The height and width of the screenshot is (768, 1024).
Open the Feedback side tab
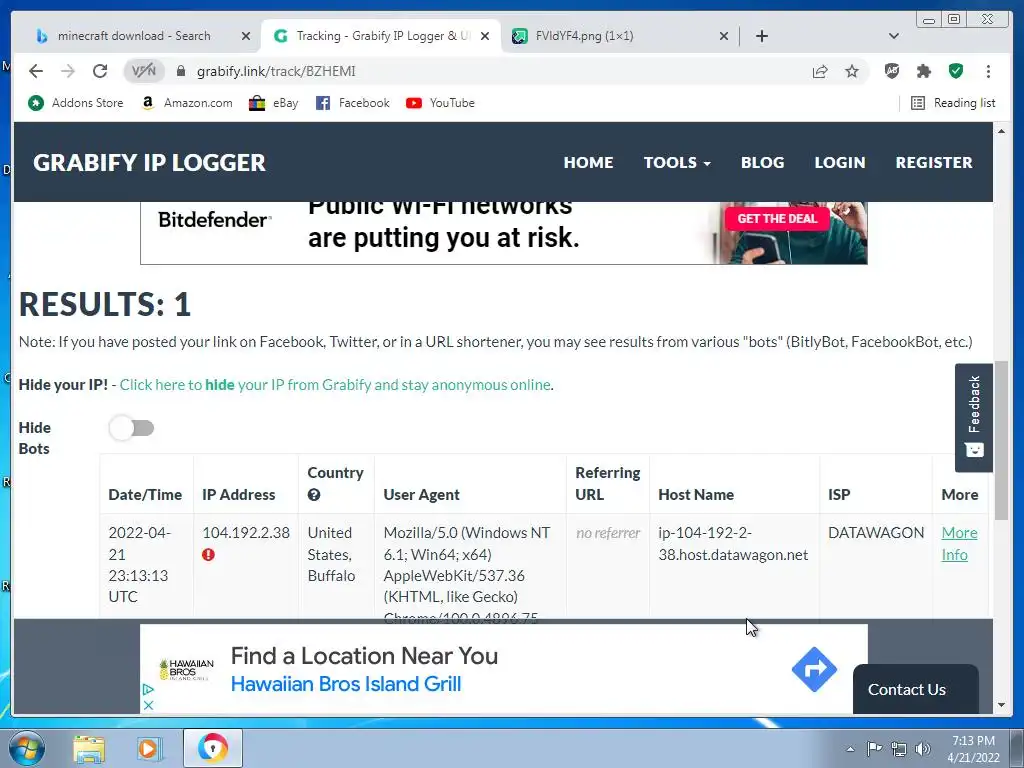pos(974,417)
